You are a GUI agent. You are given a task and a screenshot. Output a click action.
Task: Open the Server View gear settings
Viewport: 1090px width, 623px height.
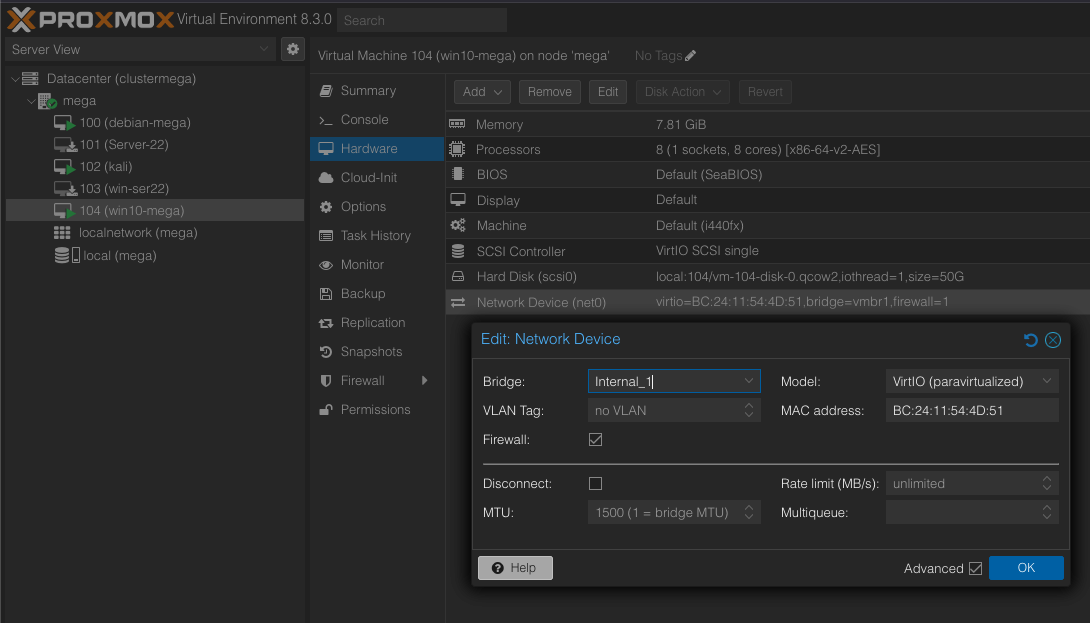tap(293, 49)
